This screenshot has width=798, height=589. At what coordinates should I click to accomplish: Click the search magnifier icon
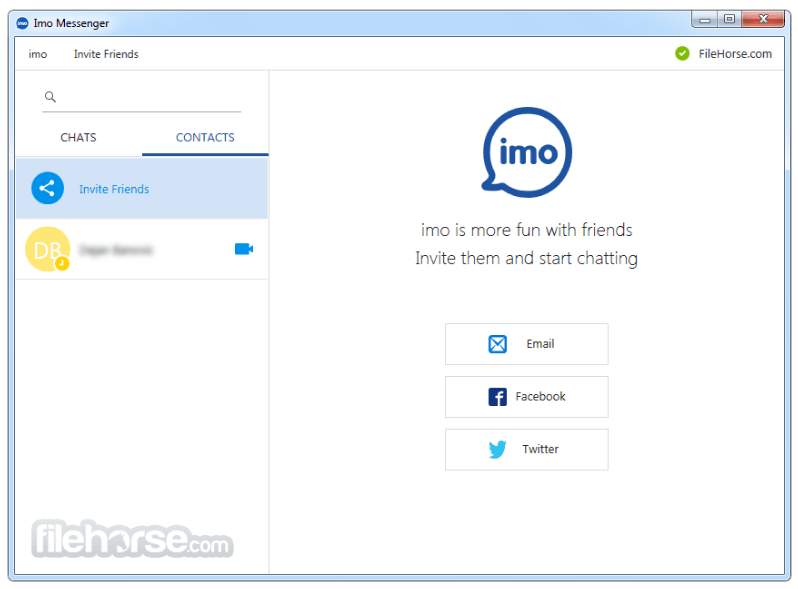pos(50,97)
